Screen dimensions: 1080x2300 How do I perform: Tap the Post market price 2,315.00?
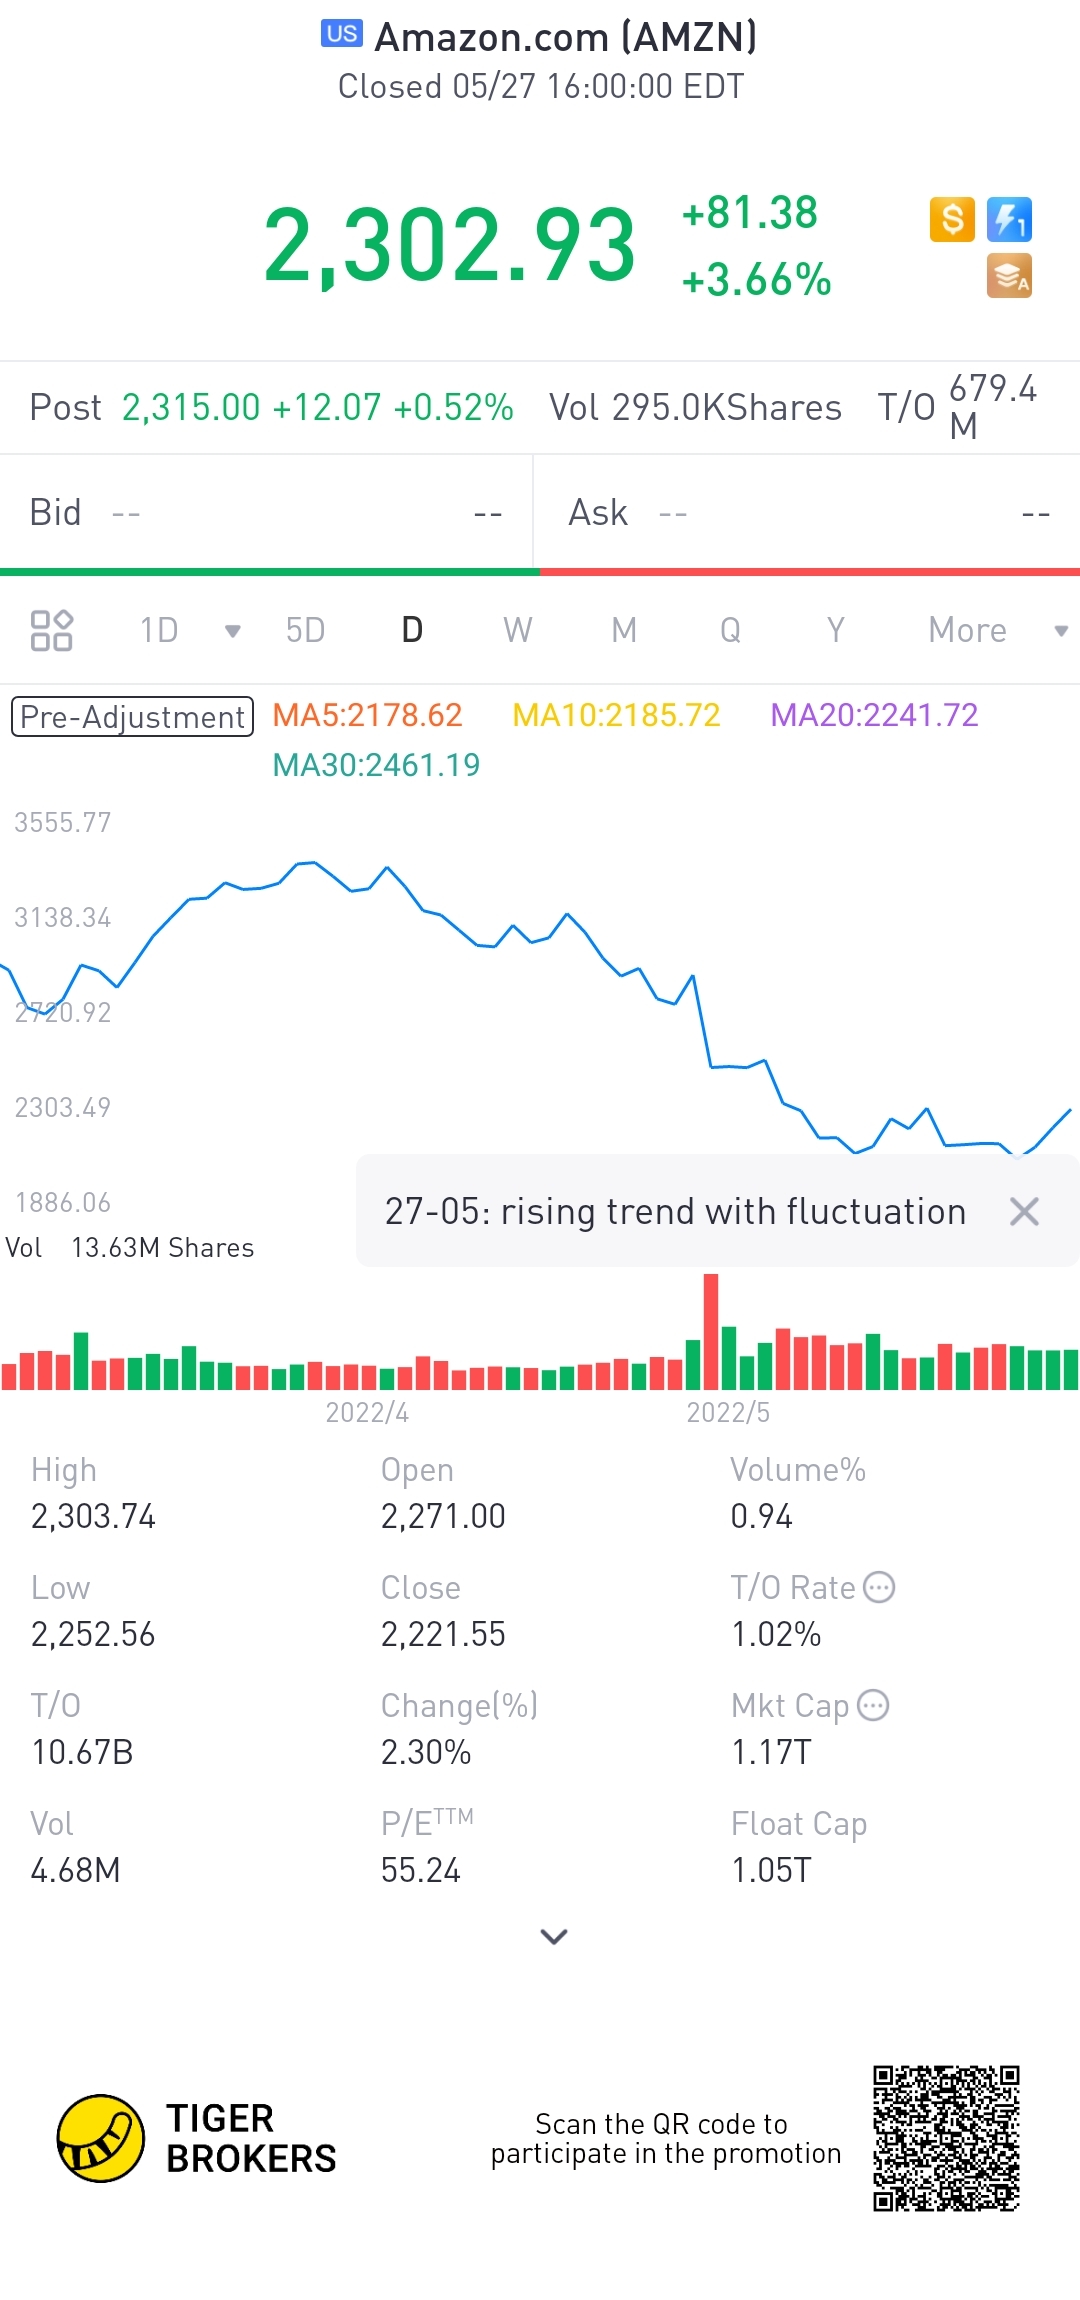pos(191,407)
